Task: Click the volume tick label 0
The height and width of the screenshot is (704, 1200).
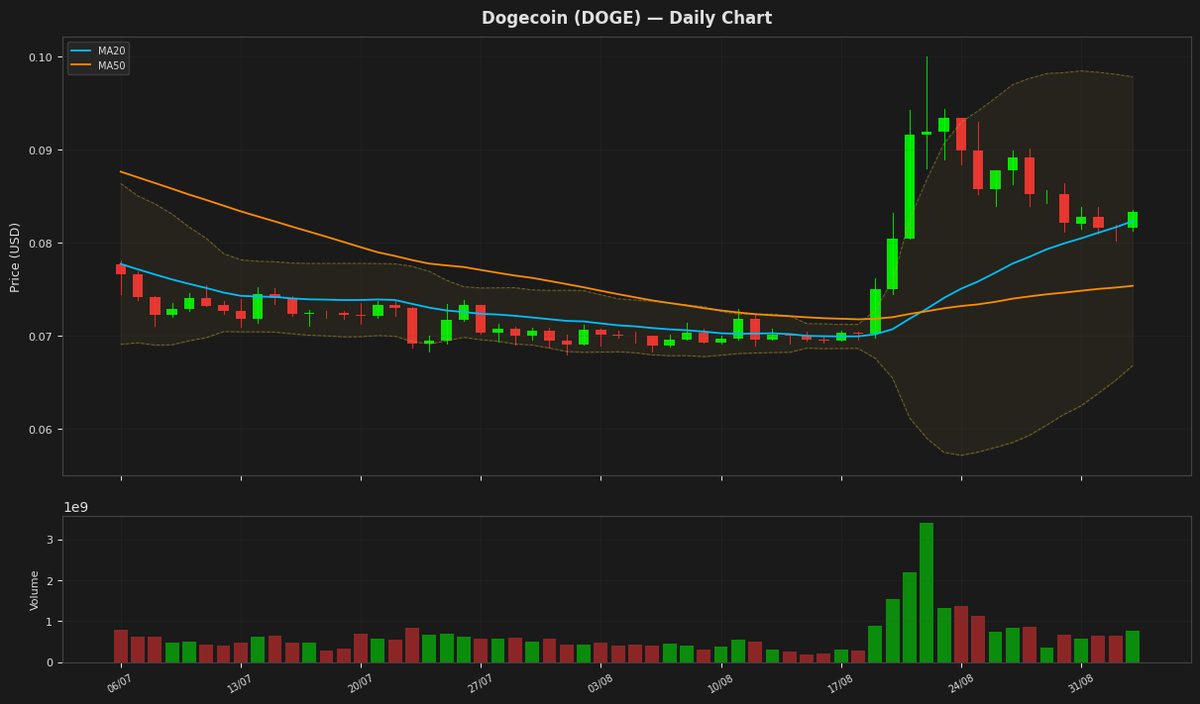Action: tap(51, 663)
